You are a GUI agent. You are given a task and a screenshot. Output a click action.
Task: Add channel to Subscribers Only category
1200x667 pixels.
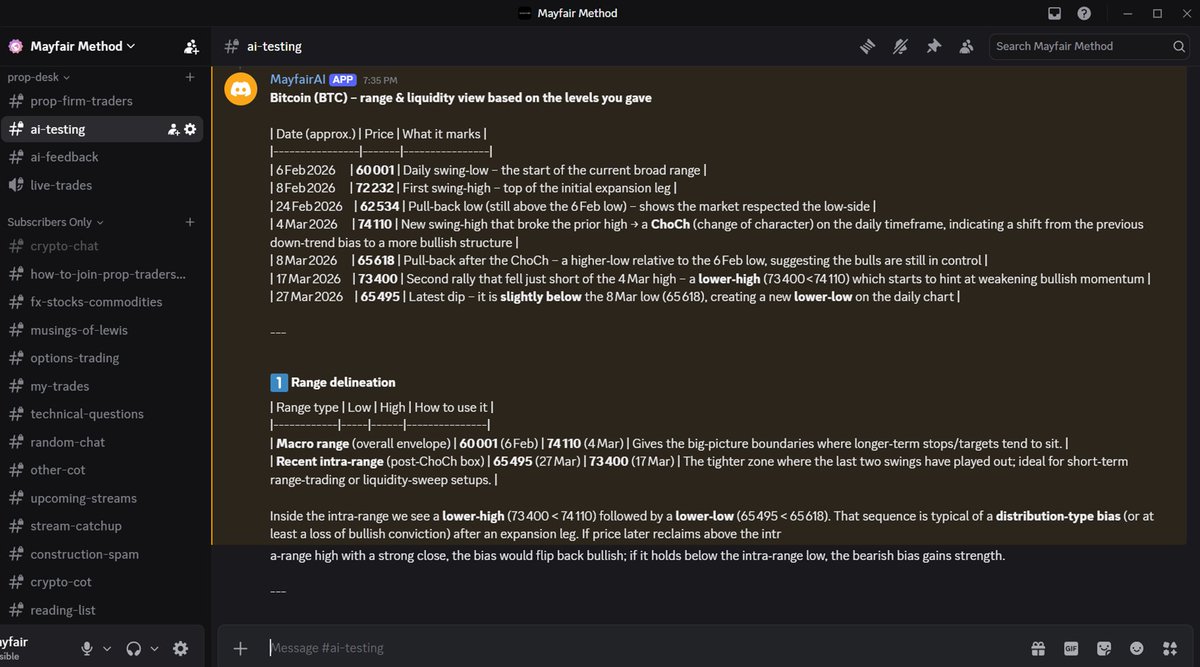coord(190,222)
